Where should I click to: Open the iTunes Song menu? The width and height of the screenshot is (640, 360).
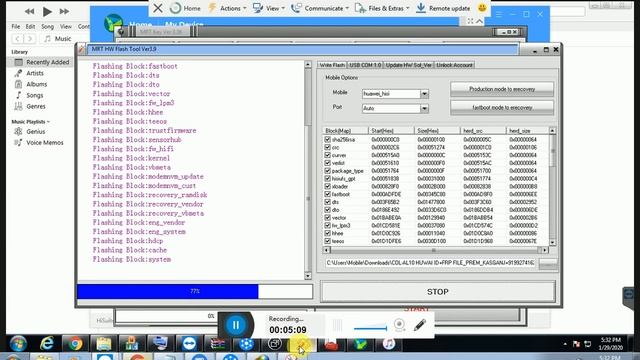[47, 27]
